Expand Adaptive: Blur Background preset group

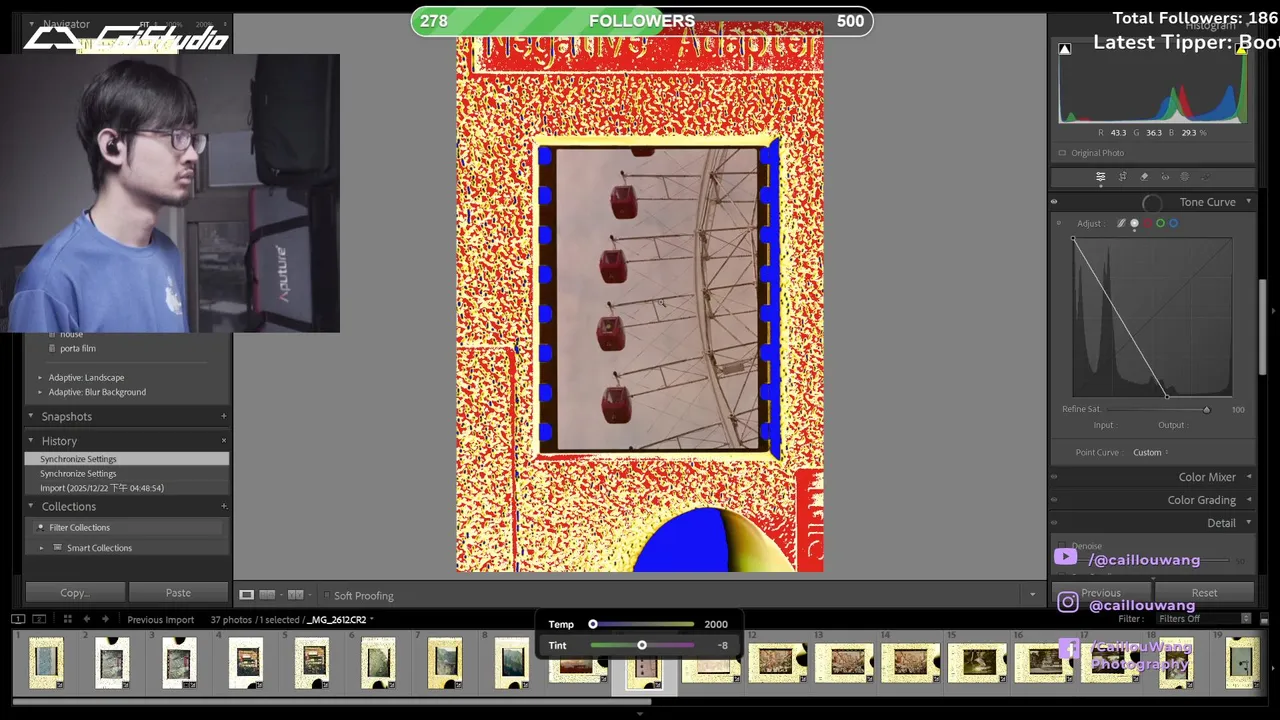click(40, 392)
